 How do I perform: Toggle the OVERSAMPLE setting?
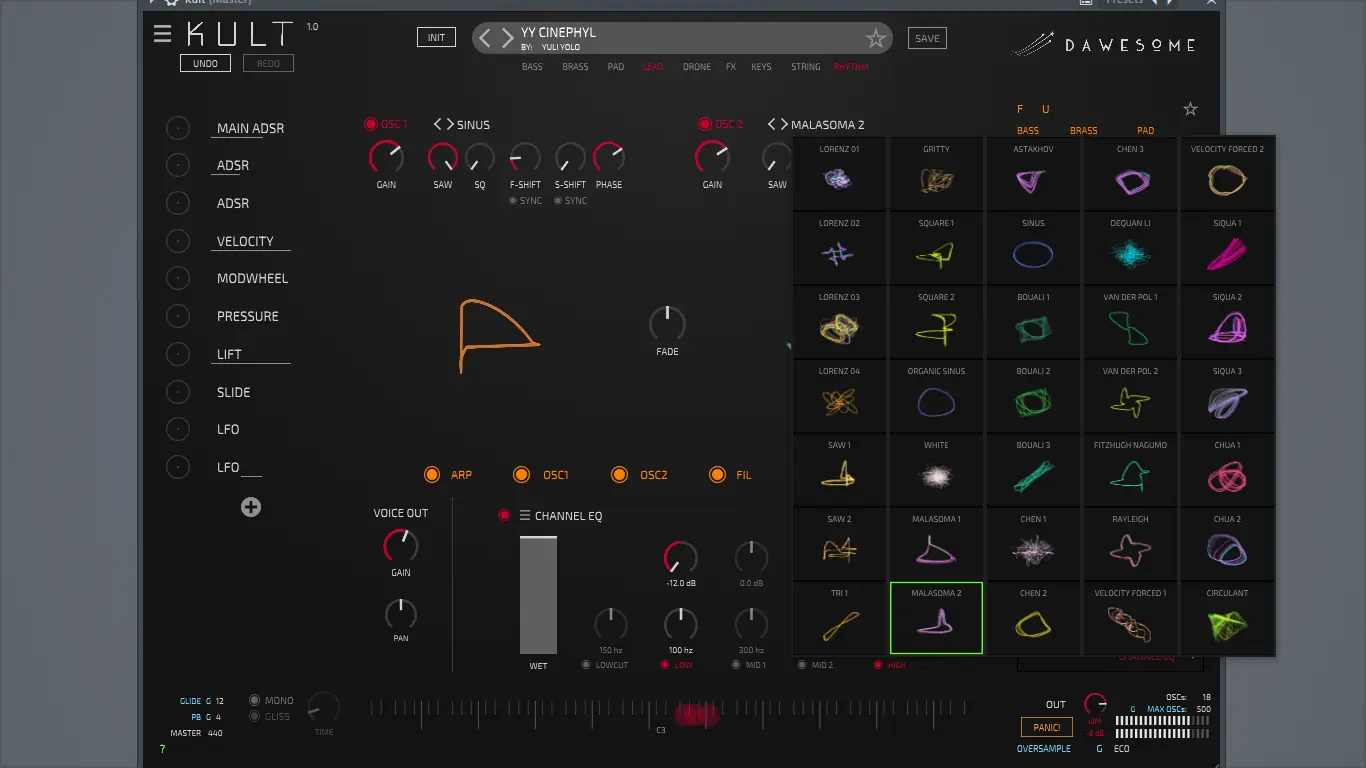(x=1044, y=748)
